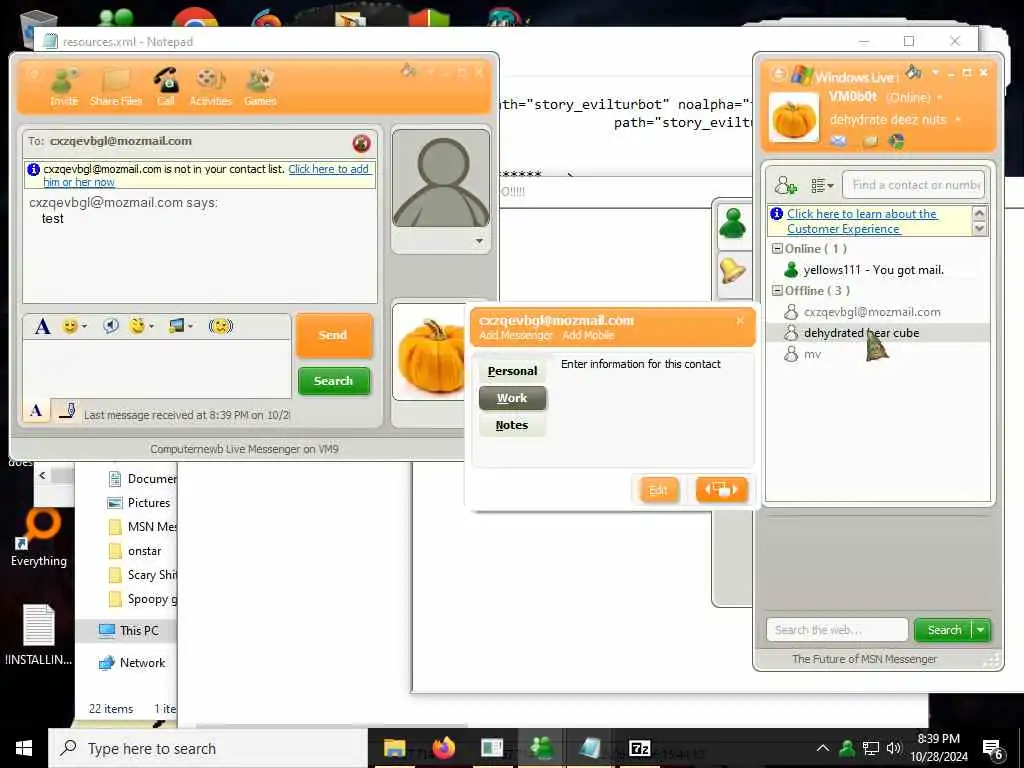Open the font 'A' tool in message toolbar
Viewport: 1024px width, 768px height.
[x=43, y=326]
